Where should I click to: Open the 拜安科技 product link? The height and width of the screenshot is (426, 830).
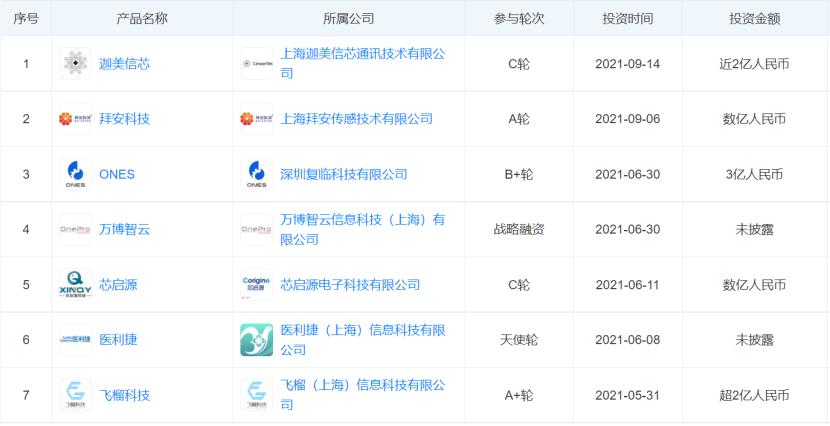coord(124,119)
